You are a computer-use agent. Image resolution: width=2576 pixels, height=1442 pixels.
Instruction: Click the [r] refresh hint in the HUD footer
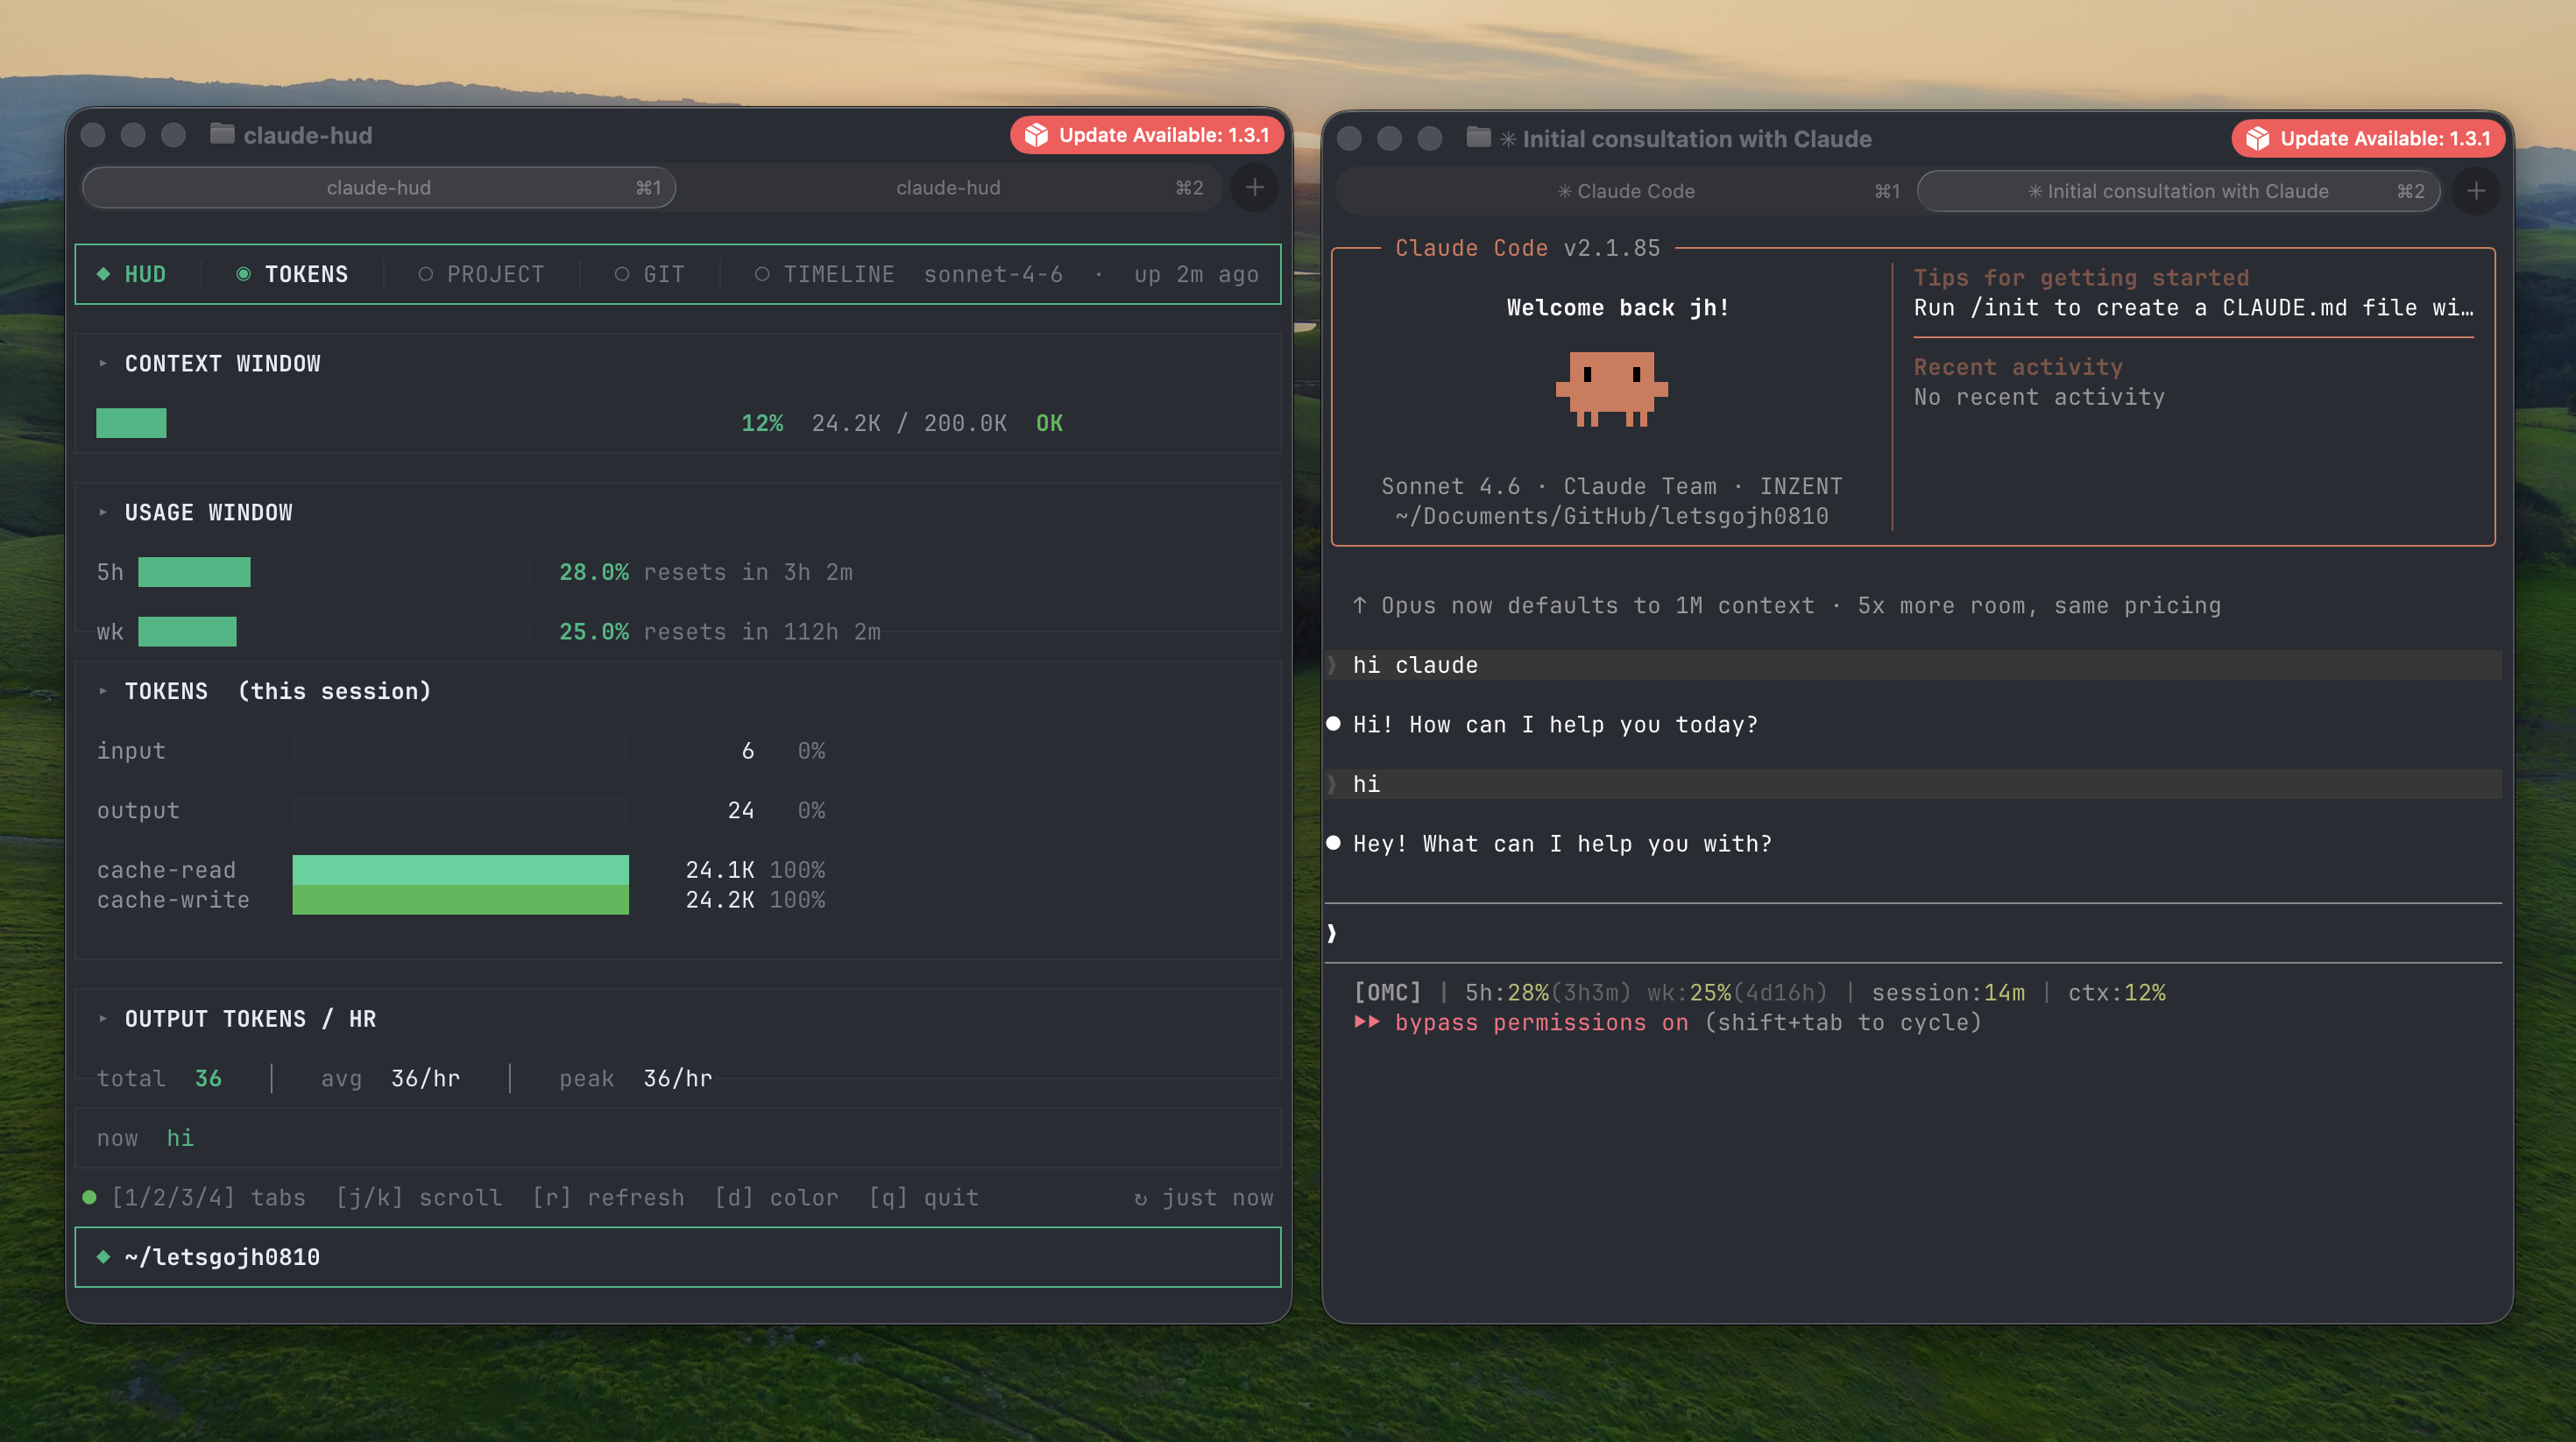(608, 1197)
